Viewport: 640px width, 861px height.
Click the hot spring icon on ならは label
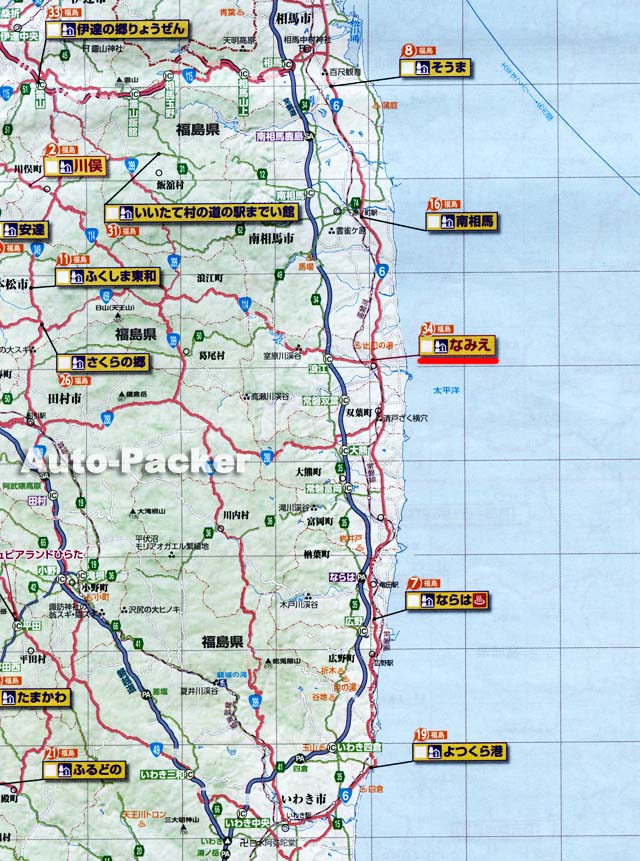click(479, 600)
